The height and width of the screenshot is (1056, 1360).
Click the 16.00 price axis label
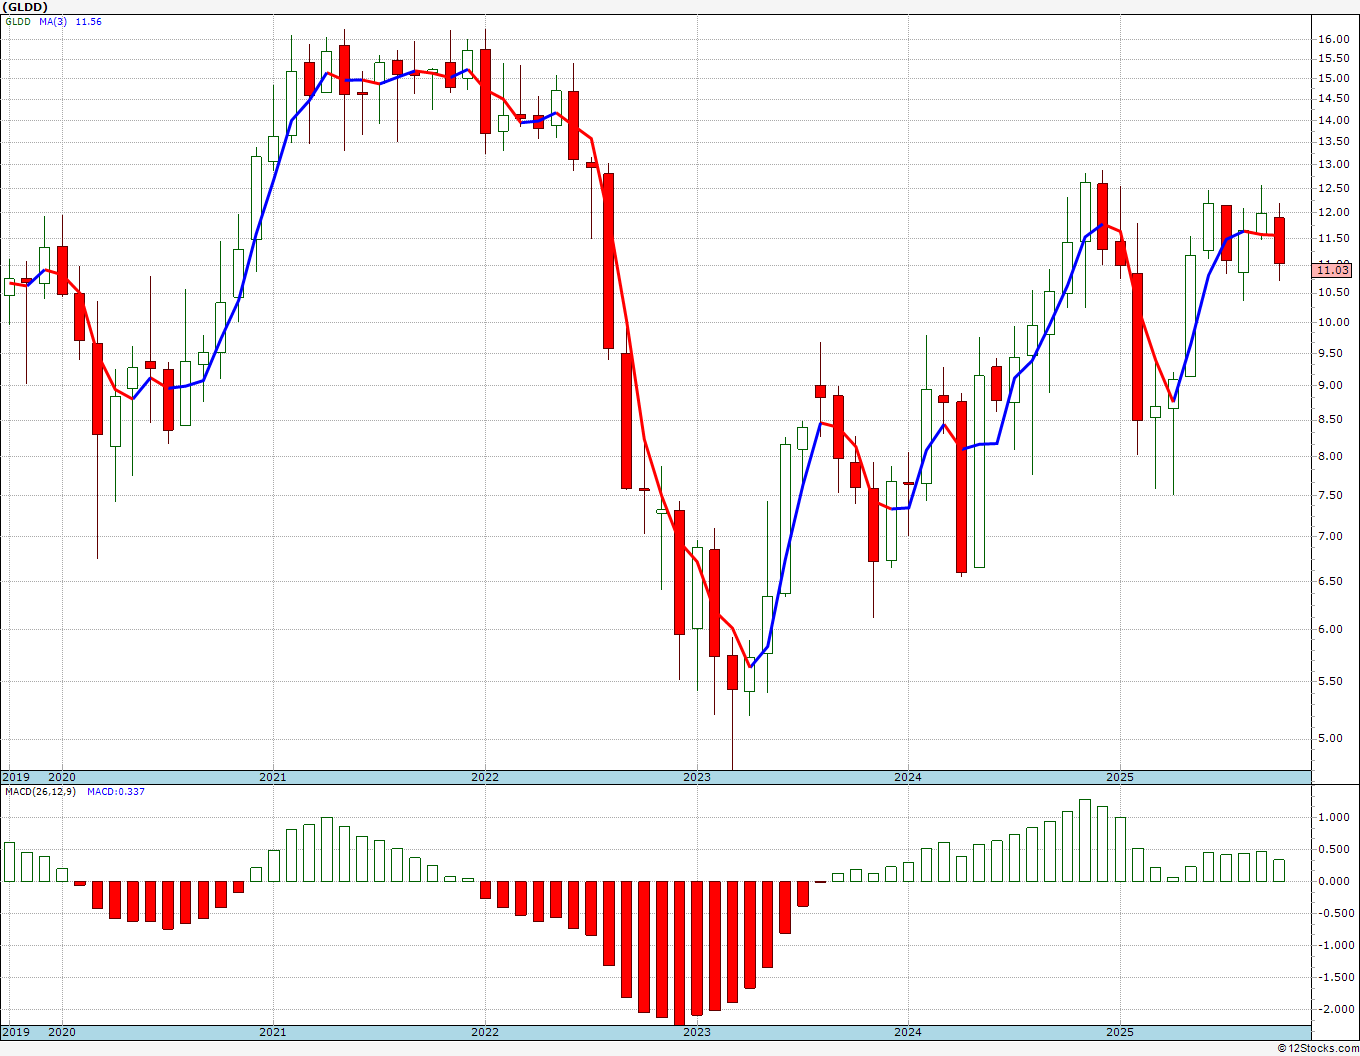click(1334, 39)
